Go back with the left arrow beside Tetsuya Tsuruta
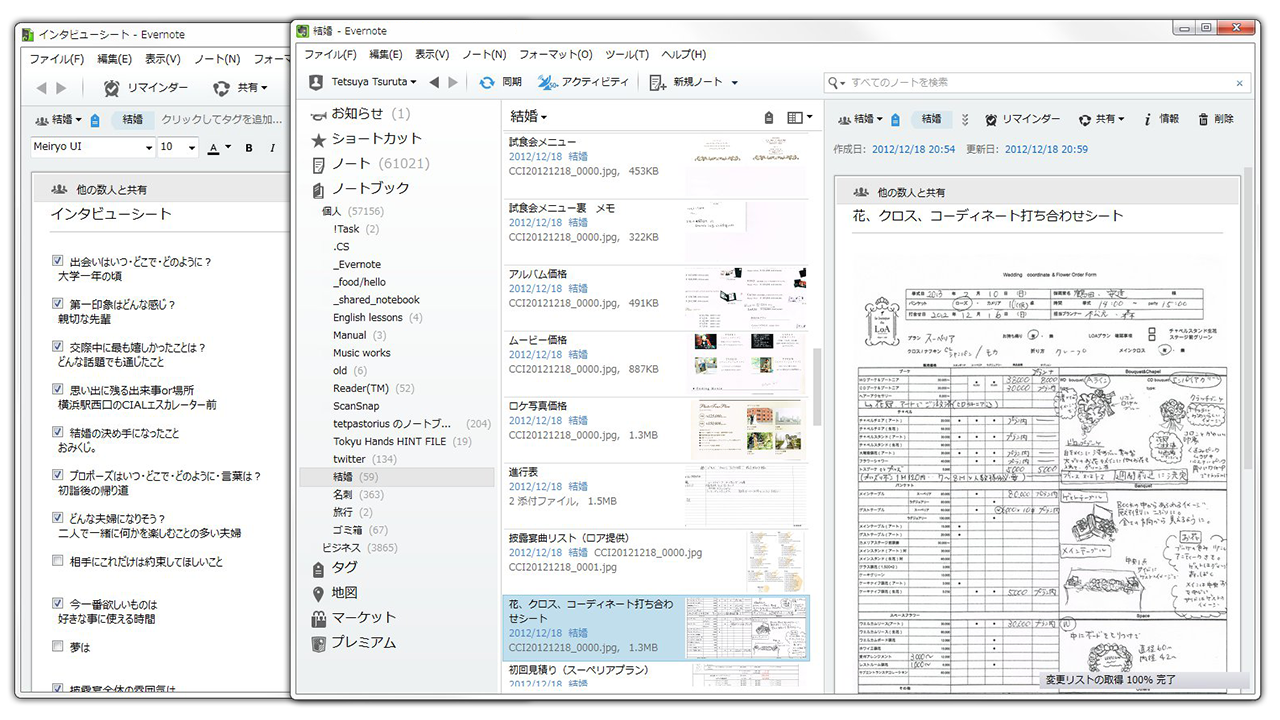Image resolution: width=1280 pixels, height=720 pixels. point(434,82)
